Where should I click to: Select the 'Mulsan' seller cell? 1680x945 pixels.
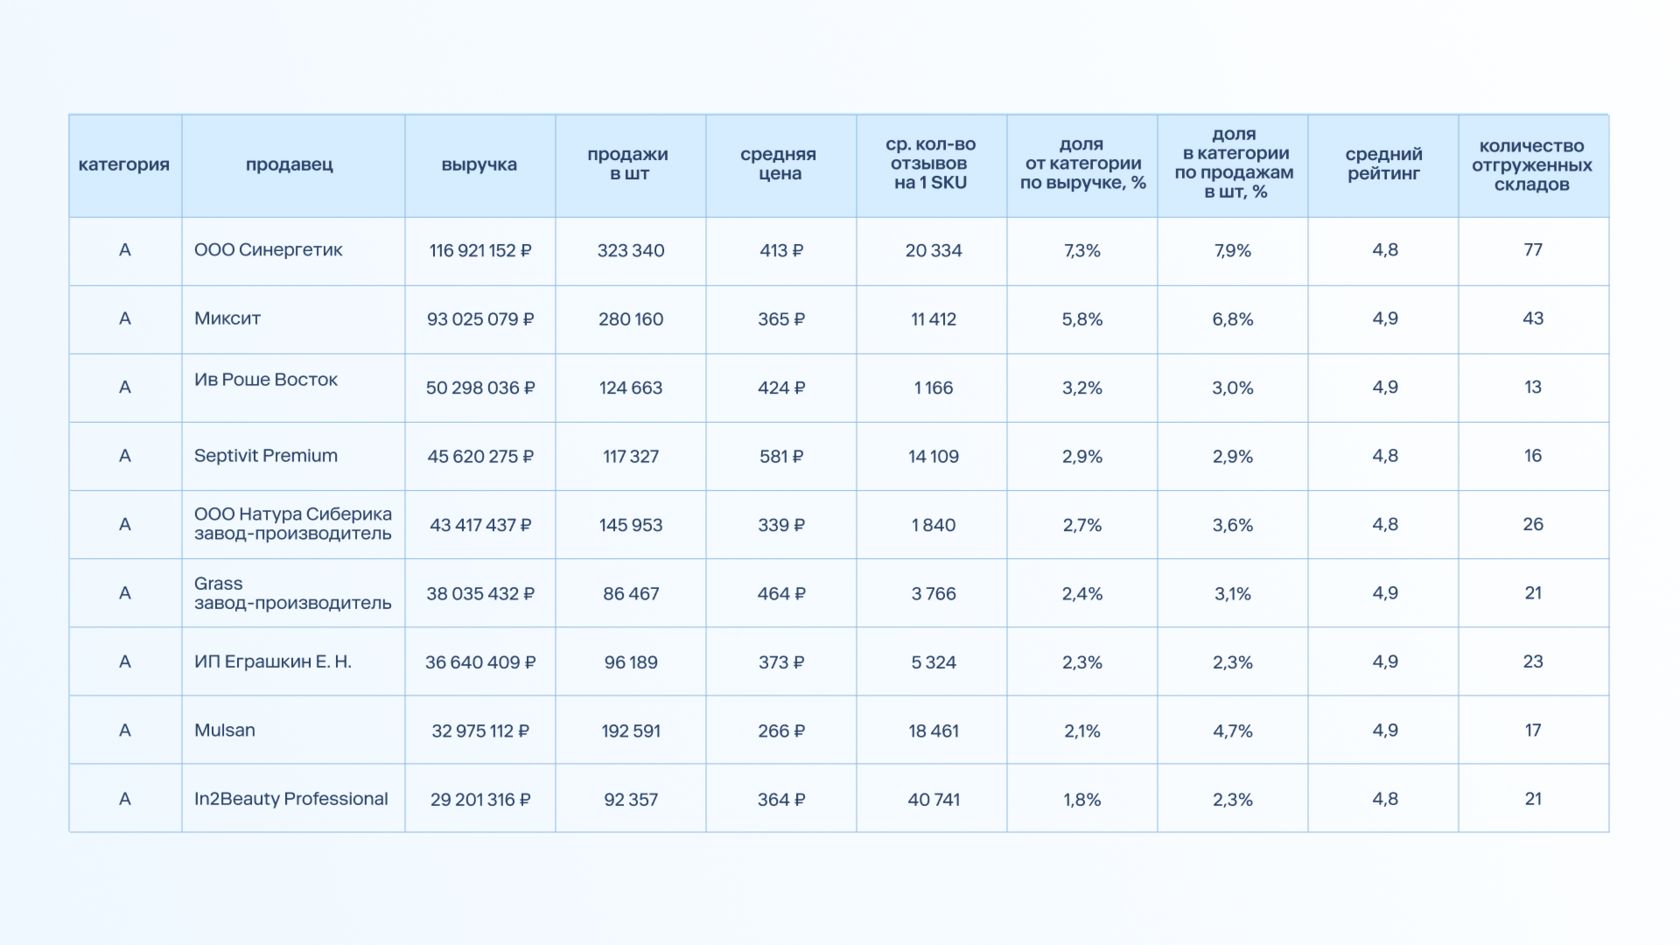[293, 730]
